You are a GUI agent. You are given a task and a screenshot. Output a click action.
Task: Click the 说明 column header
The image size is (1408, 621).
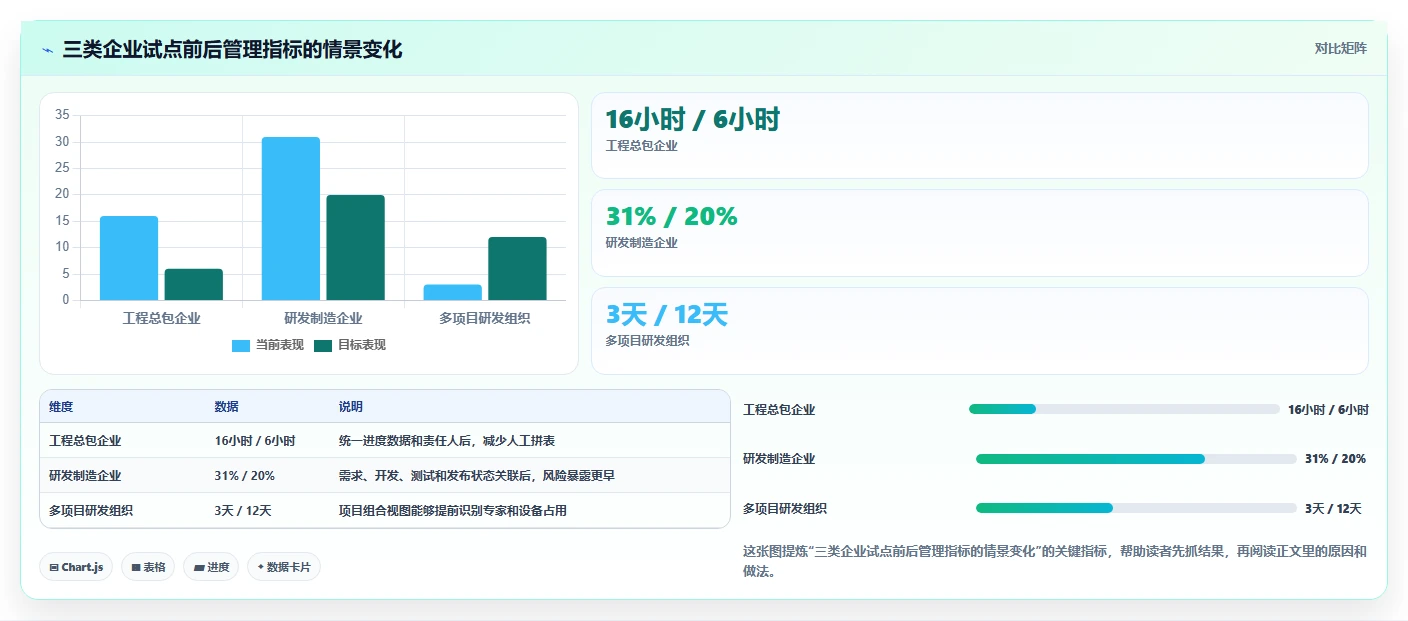point(351,407)
